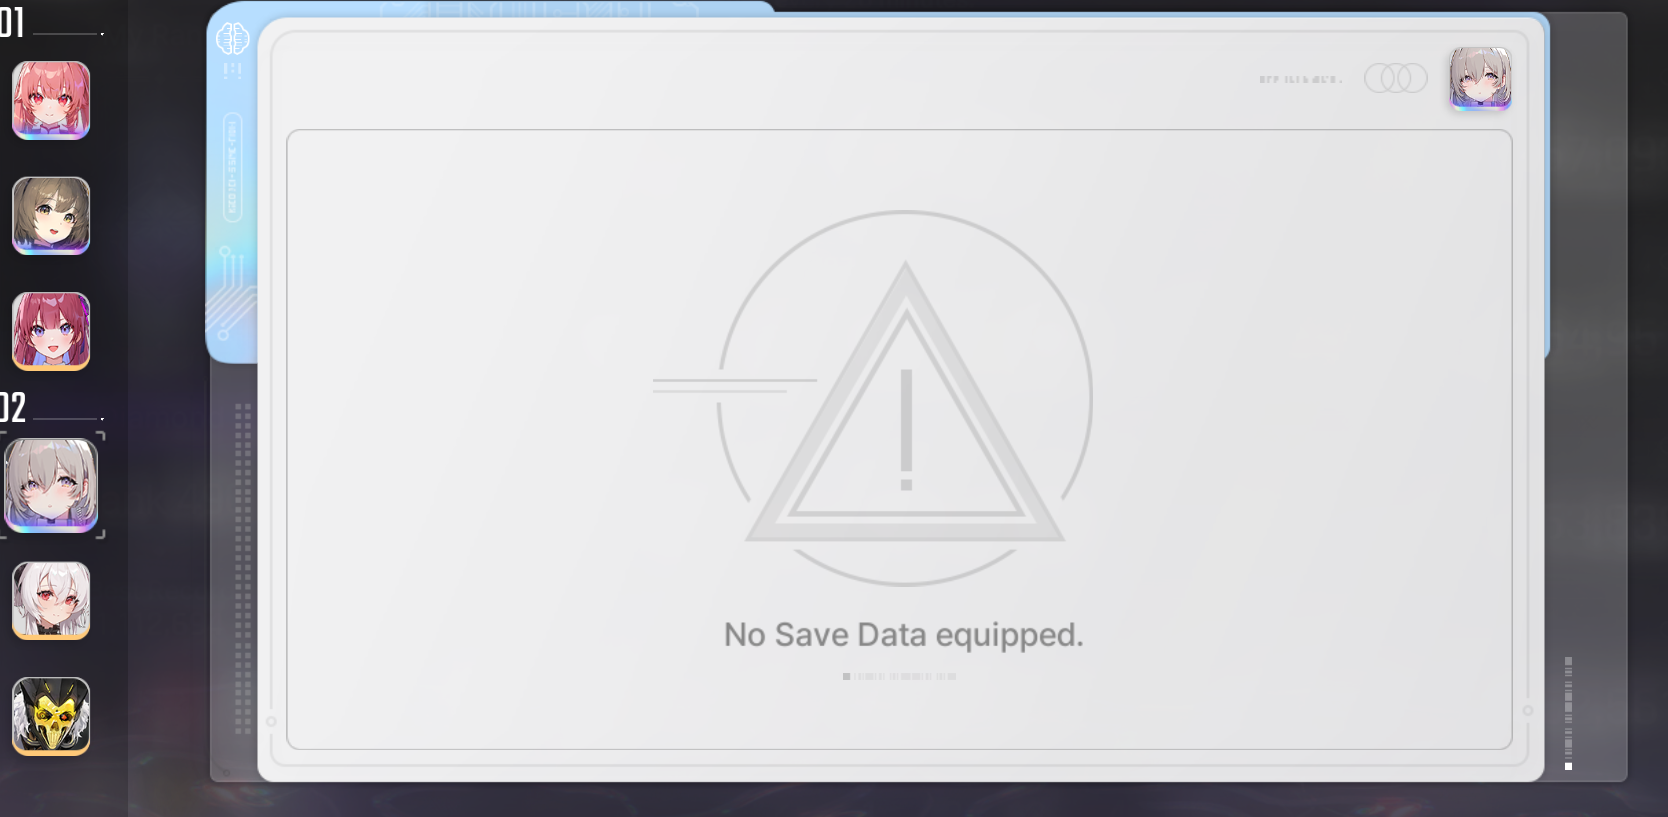Select the highlighted gray-haired character in team 02
Screen dimensions: 1668x817
coord(51,485)
